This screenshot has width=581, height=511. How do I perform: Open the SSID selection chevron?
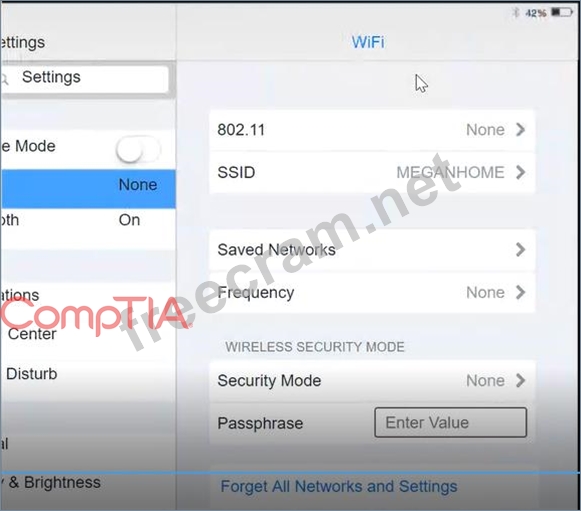pos(521,172)
